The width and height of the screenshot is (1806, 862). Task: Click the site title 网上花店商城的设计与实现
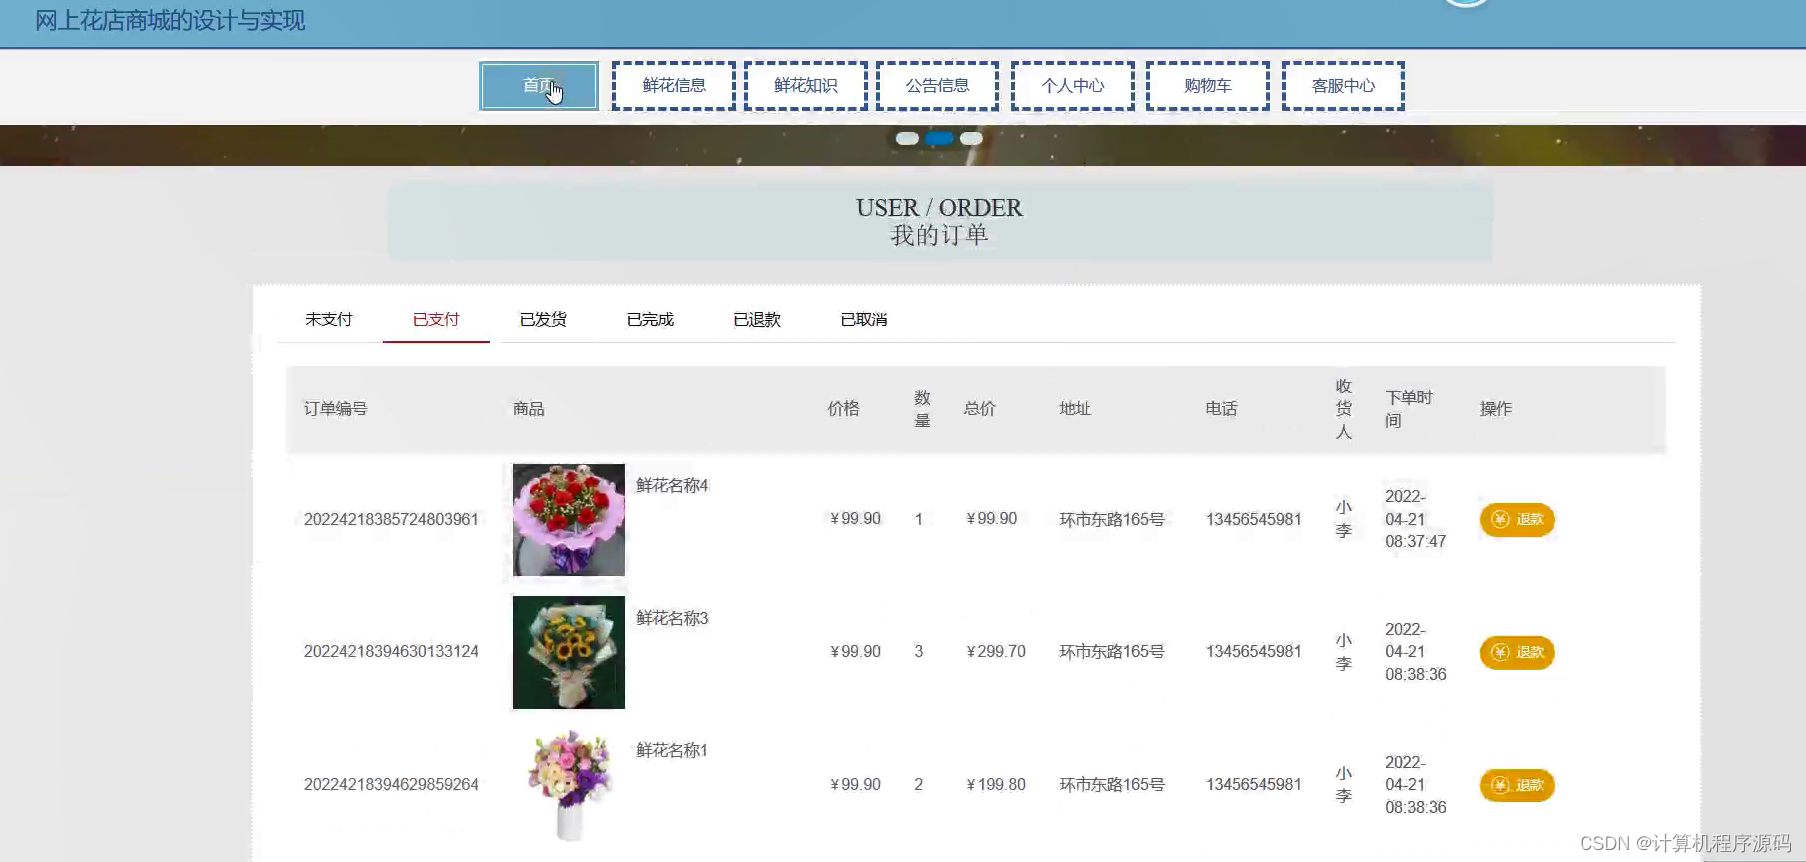click(170, 21)
